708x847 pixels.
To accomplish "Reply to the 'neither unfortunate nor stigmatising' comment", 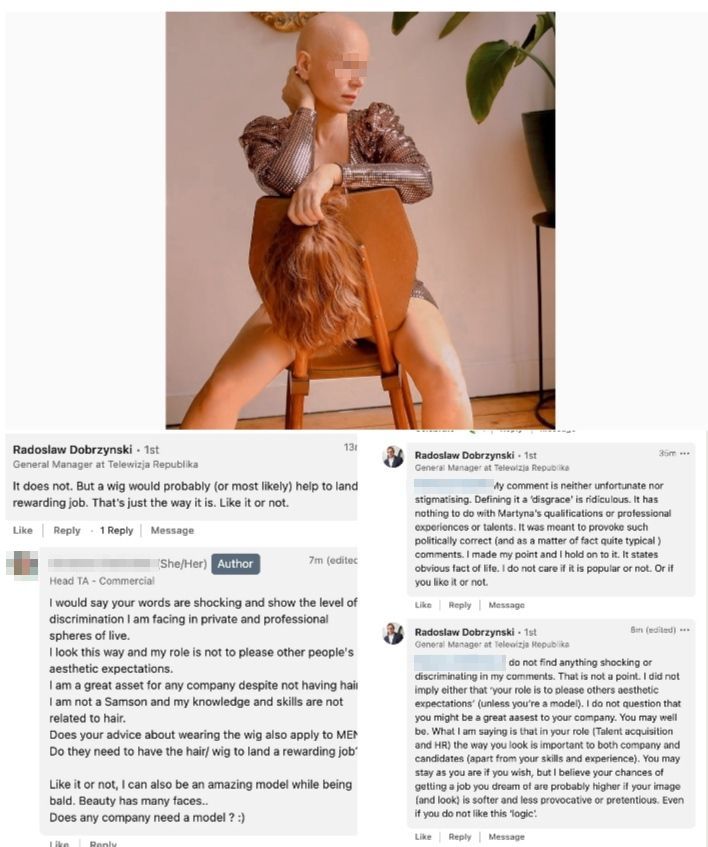I will [x=460, y=605].
